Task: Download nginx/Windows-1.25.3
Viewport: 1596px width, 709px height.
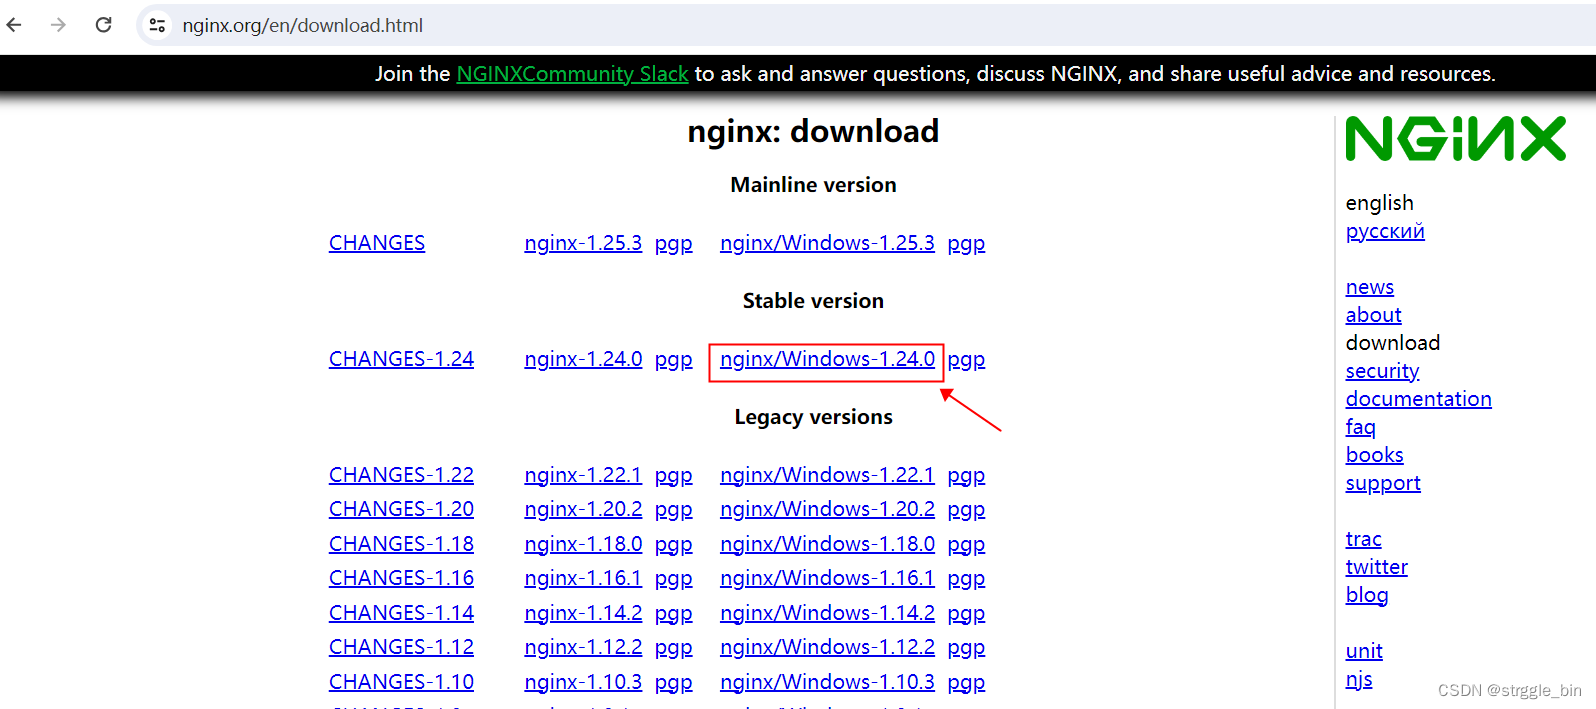Action: point(827,243)
